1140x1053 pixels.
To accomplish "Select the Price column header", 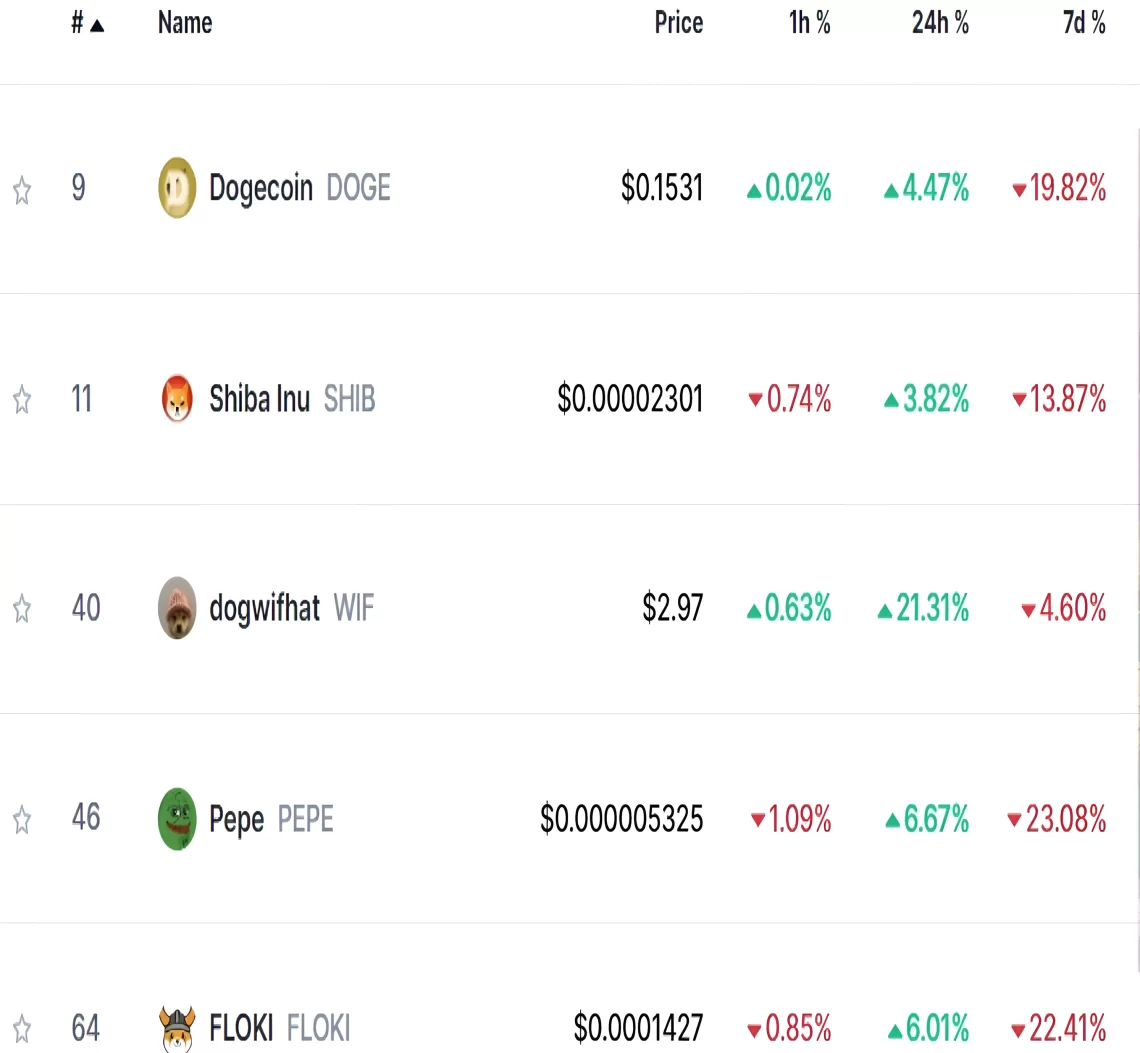I will 678,23.
